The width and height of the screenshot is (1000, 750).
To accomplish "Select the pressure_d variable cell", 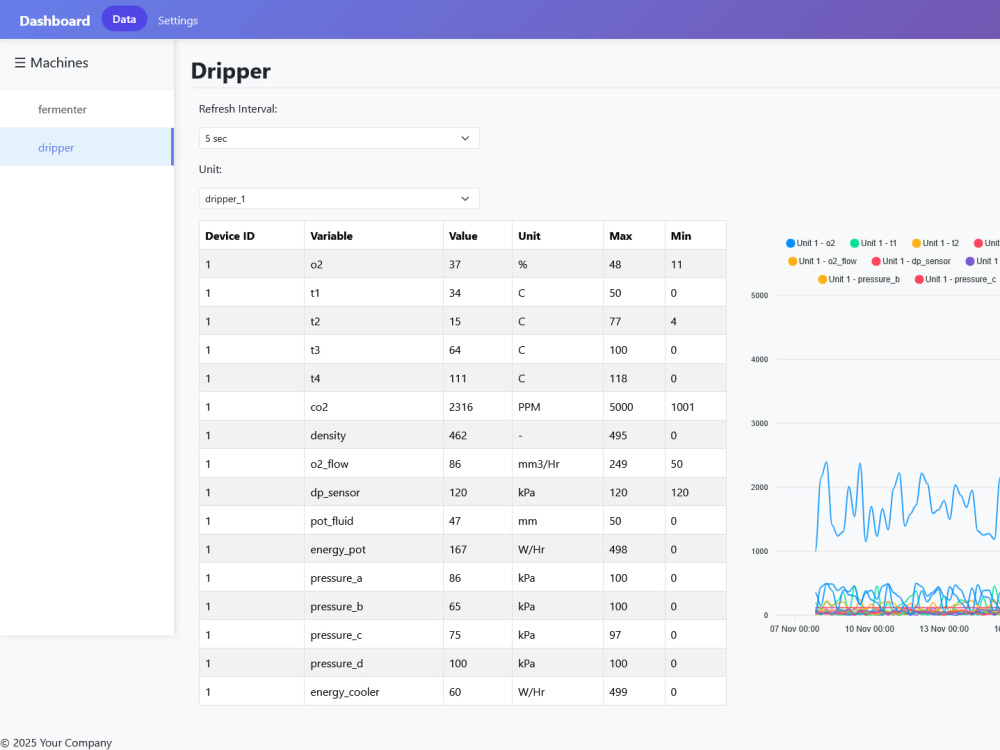I will point(374,663).
